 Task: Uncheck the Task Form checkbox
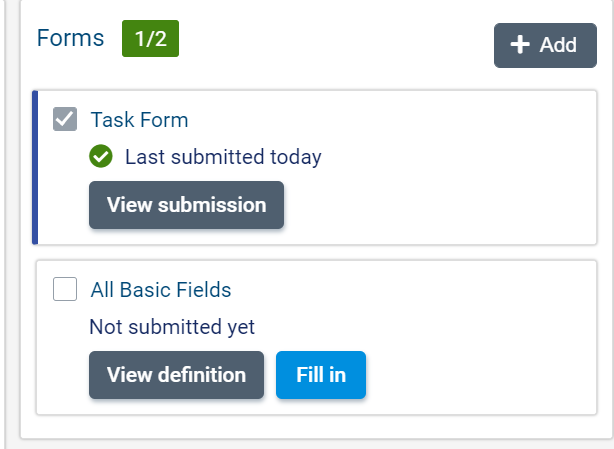(65, 120)
